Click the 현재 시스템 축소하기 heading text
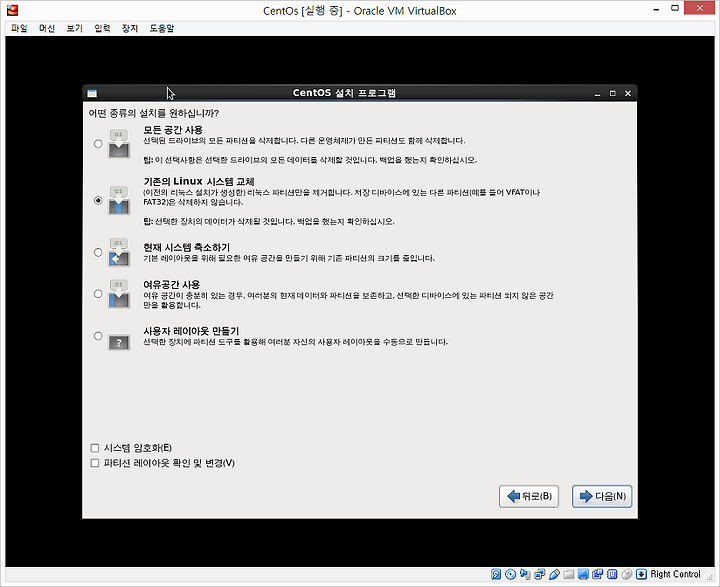Viewport: 720px width, 587px height. (186, 247)
